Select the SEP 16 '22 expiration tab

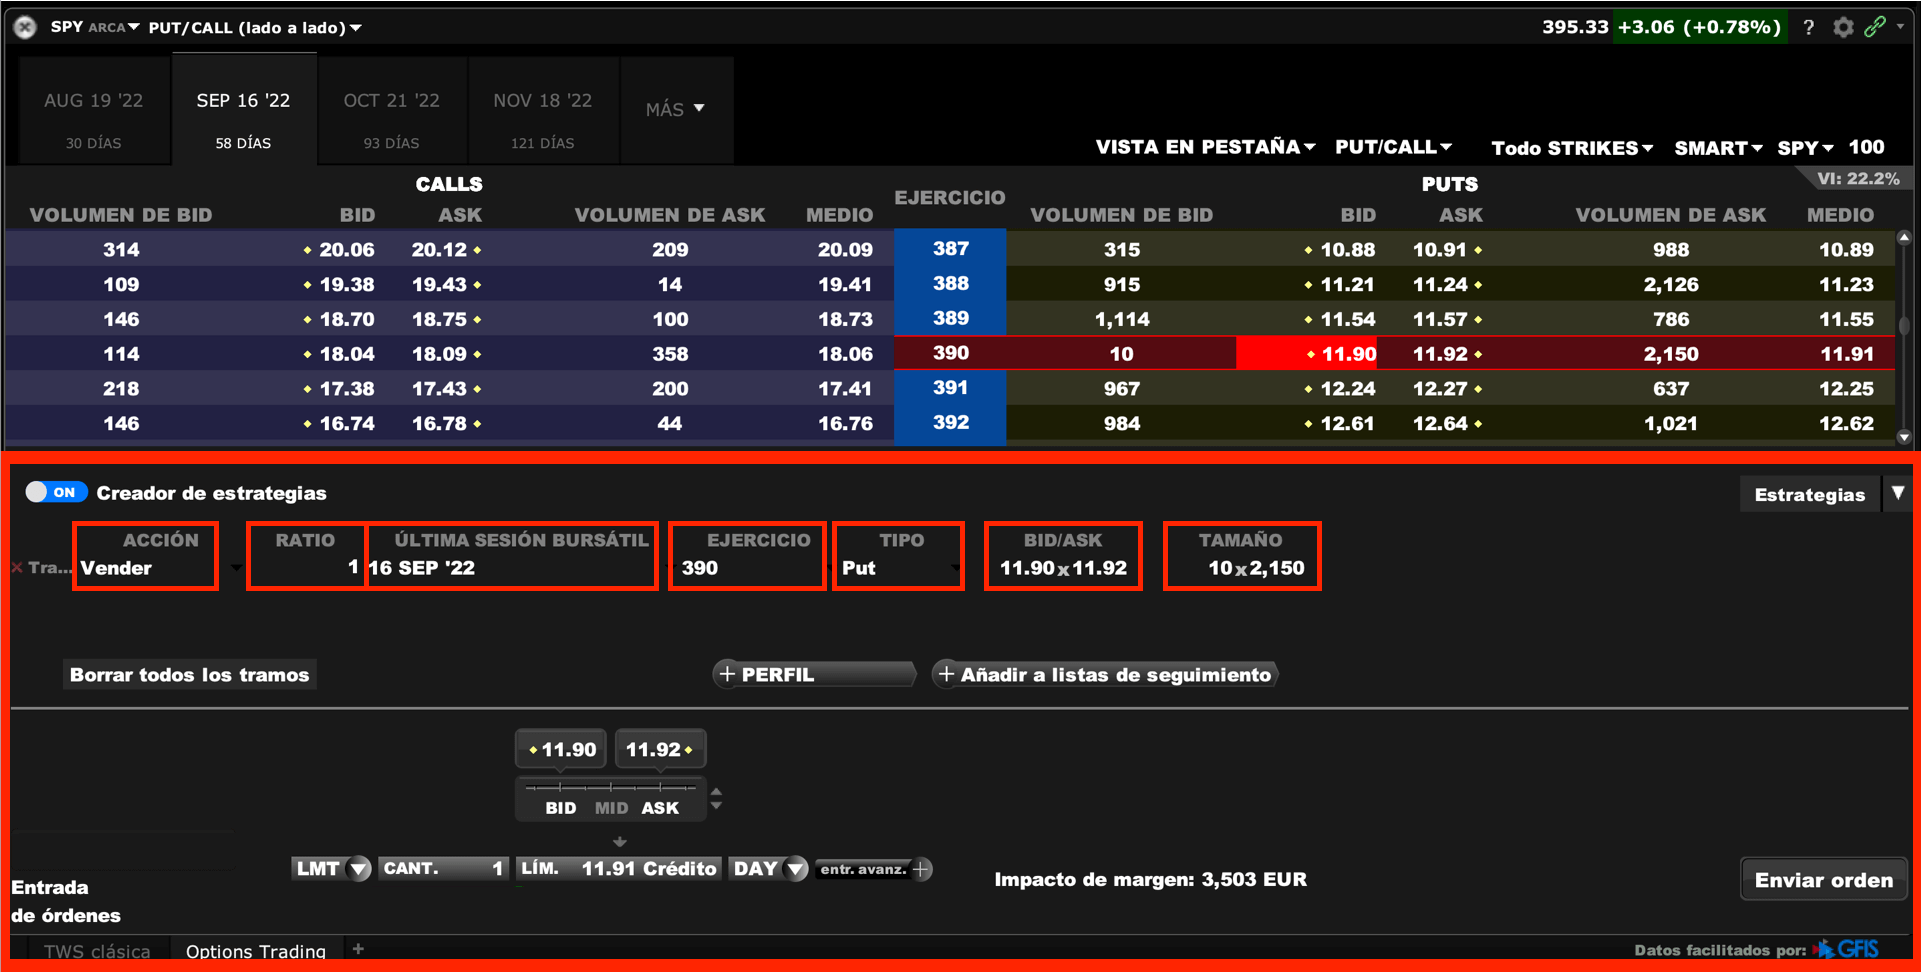(244, 109)
